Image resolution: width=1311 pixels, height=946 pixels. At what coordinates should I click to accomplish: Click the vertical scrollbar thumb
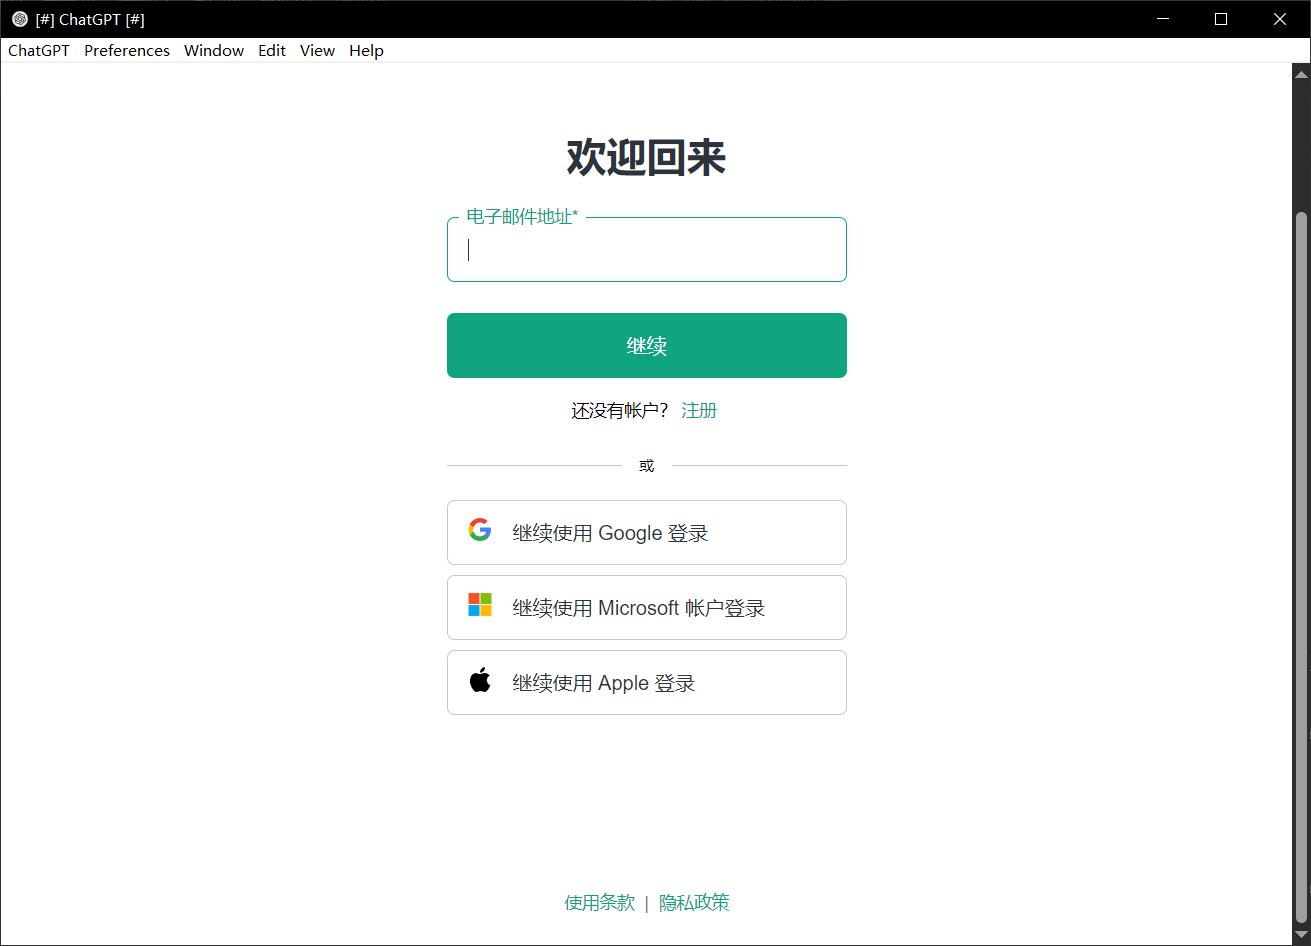click(x=1301, y=567)
